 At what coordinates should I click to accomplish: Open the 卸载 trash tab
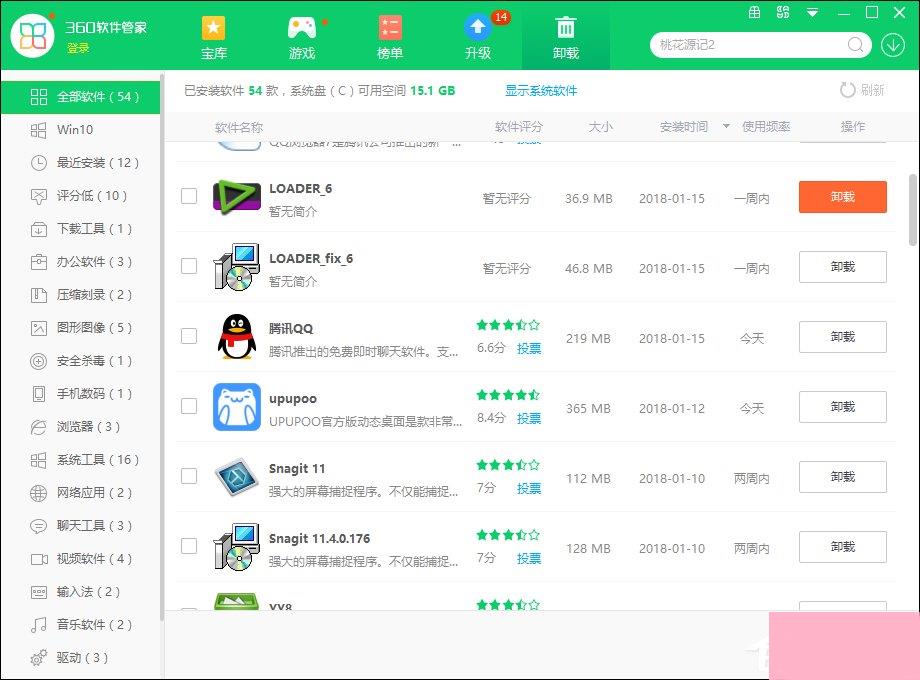566,38
